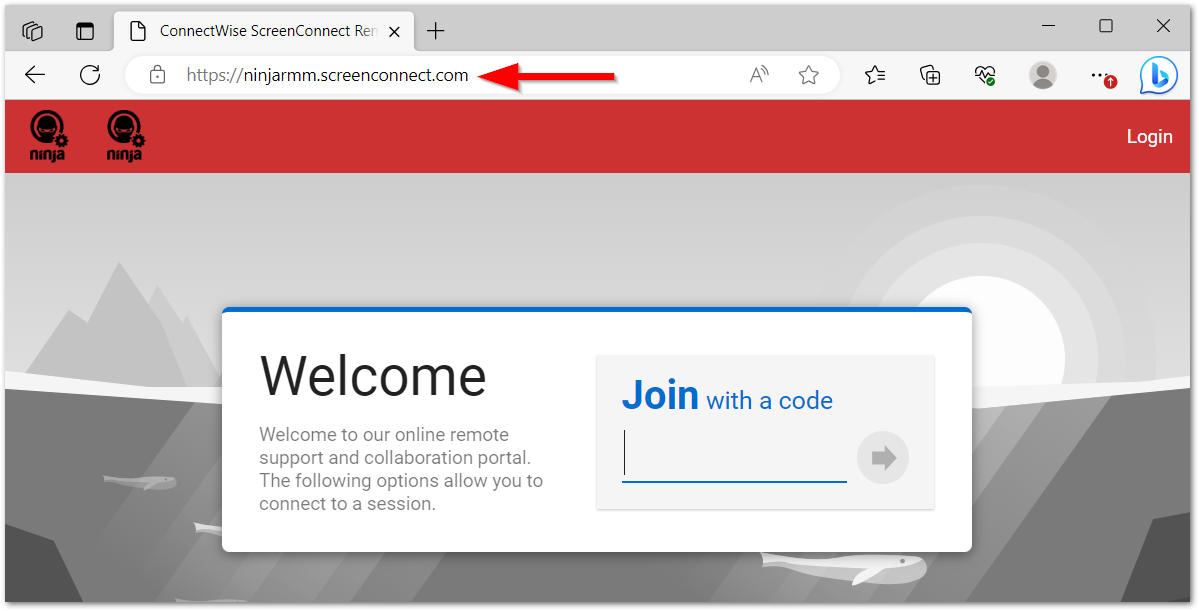Viewport: 1199px width, 611px height.
Task: Click the lock site info icon
Action: (x=158, y=75)
